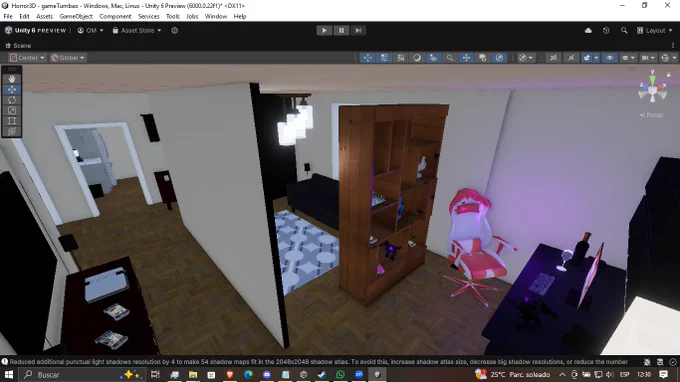This screenshot has width=680, height=382.
Task: Open the Scene panel three-dot options menu
Action: tap(673, 46)
